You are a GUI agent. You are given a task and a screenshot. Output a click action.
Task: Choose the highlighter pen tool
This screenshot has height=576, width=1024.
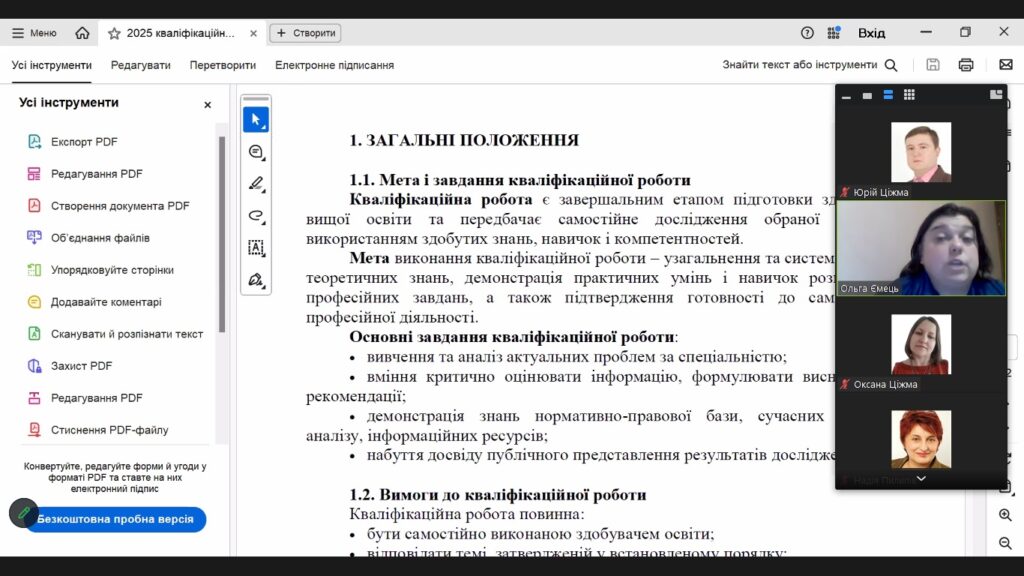point(256,184)
